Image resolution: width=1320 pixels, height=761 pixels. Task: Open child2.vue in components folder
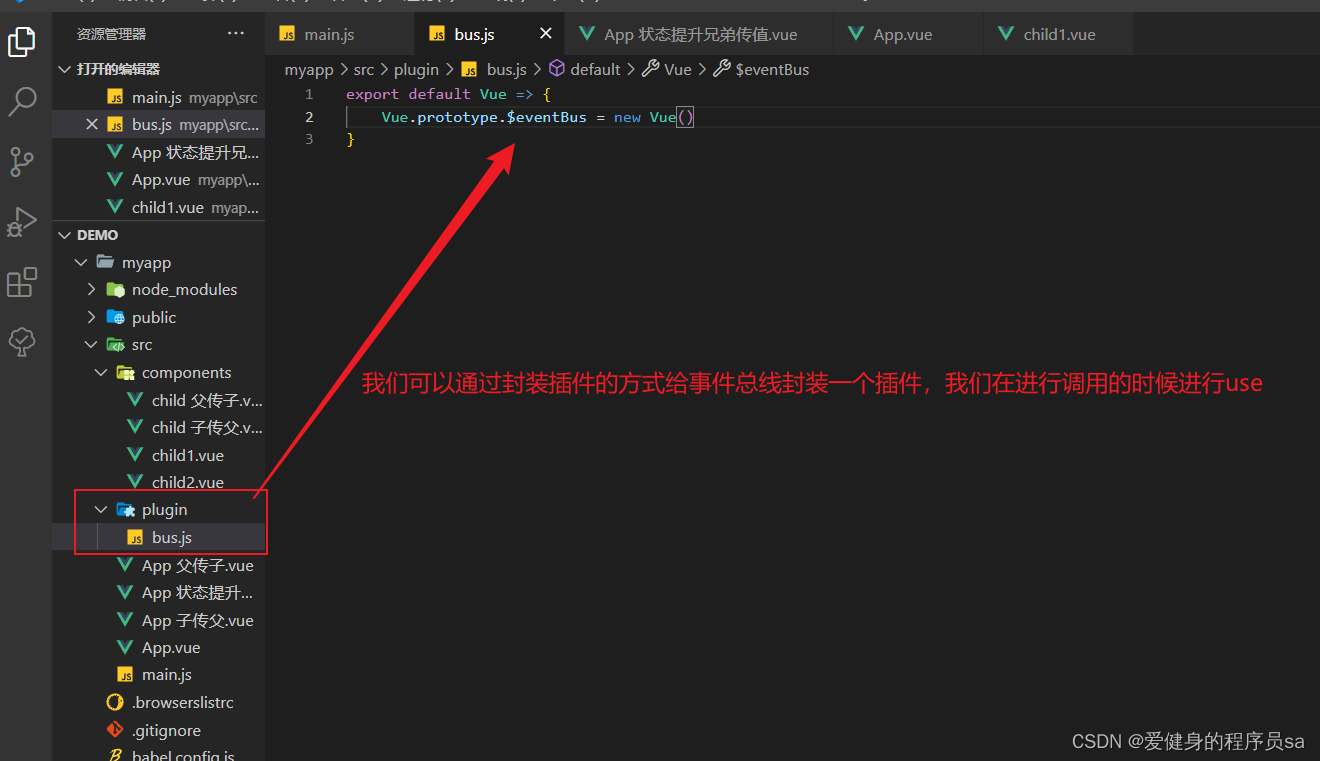tap(158, 482)
